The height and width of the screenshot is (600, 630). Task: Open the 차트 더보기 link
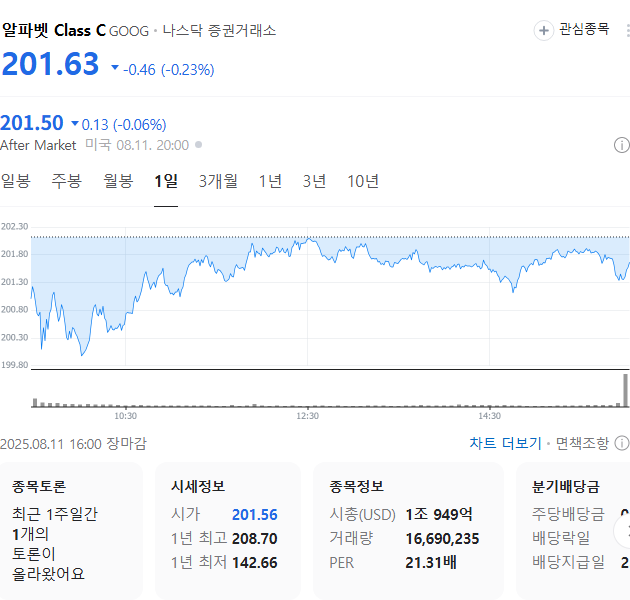point(505,443)
